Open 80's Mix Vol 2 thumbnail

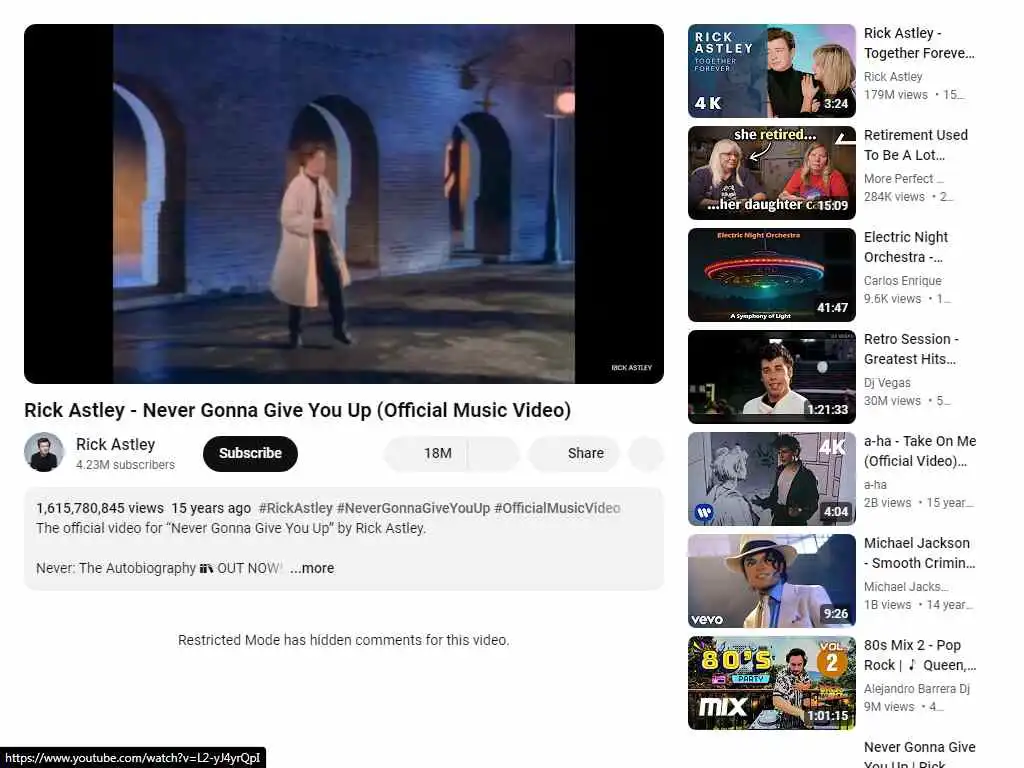771,682
